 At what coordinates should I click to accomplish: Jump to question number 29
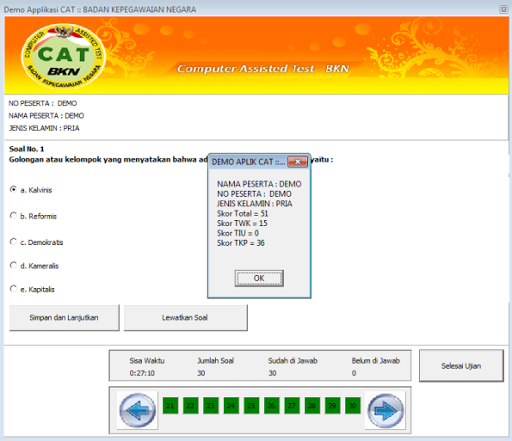click(332, 405)
